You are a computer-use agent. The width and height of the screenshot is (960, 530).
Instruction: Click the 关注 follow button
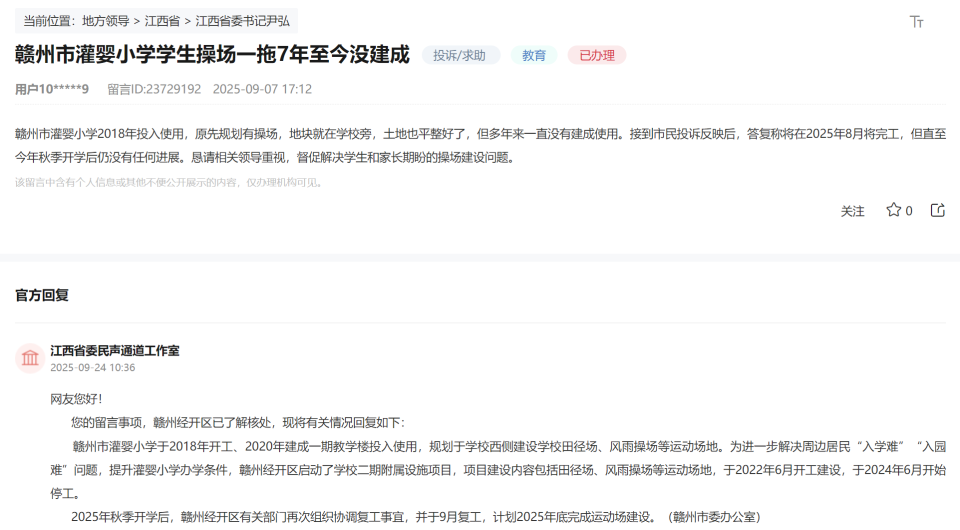pyautogui.click(x=852, y=211)
